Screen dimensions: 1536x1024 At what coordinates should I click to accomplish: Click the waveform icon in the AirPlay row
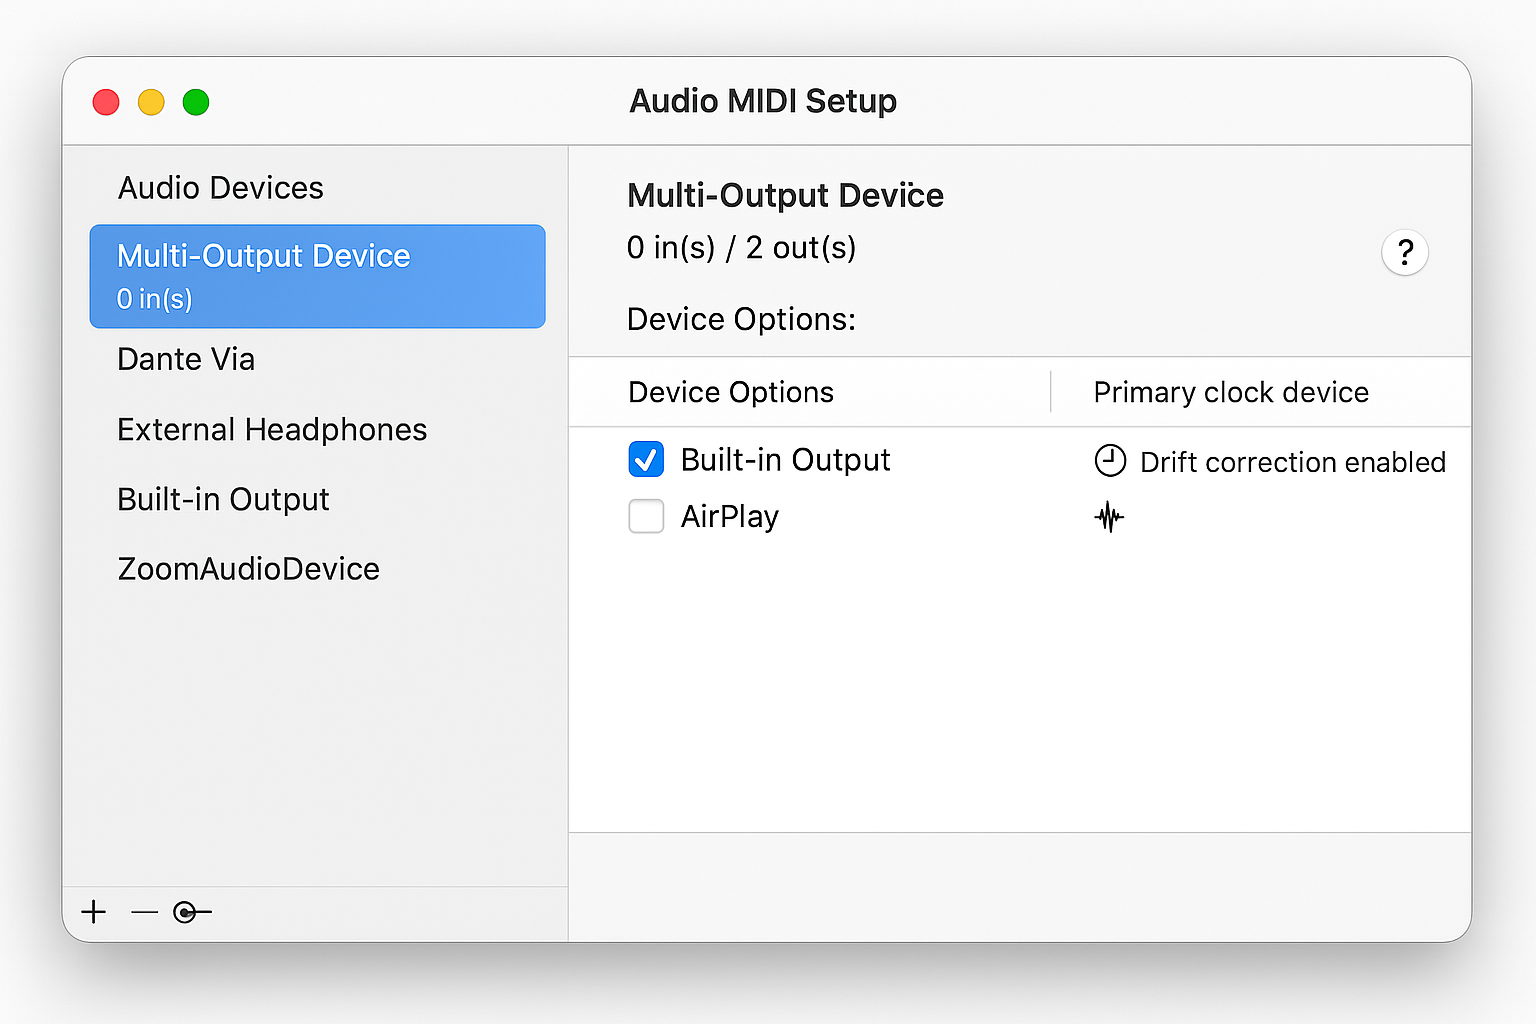pyautogui.click(x=1110, y=517)
